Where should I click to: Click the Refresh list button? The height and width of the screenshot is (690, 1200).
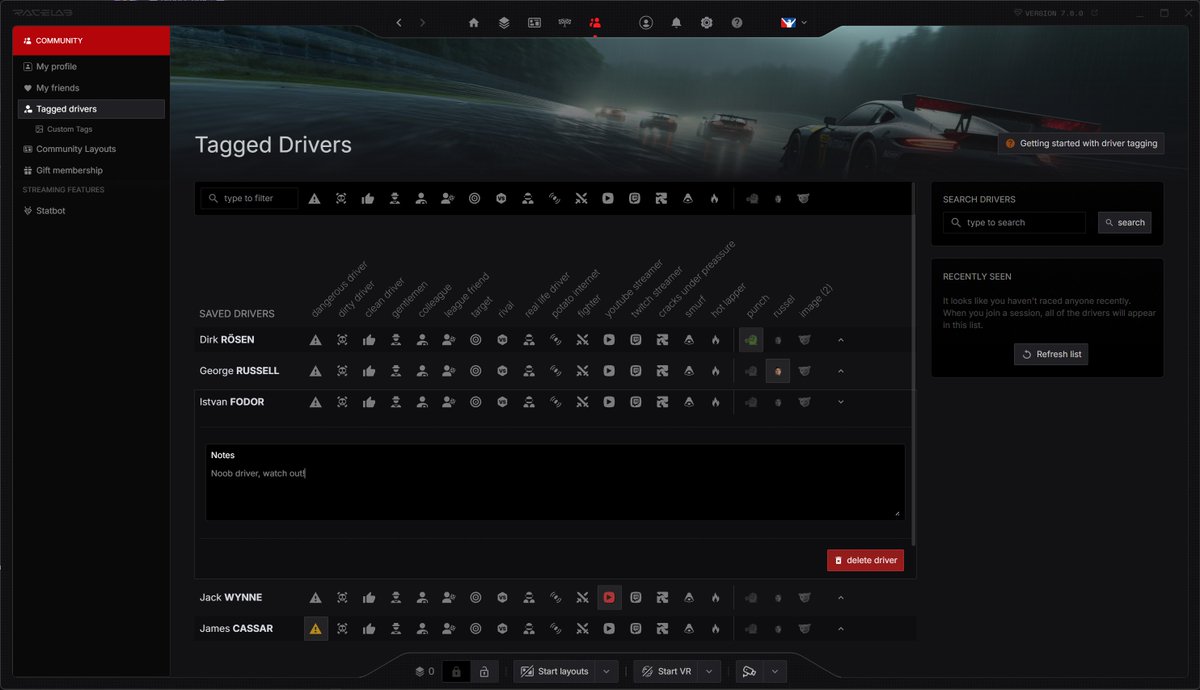click(1050, 354)
